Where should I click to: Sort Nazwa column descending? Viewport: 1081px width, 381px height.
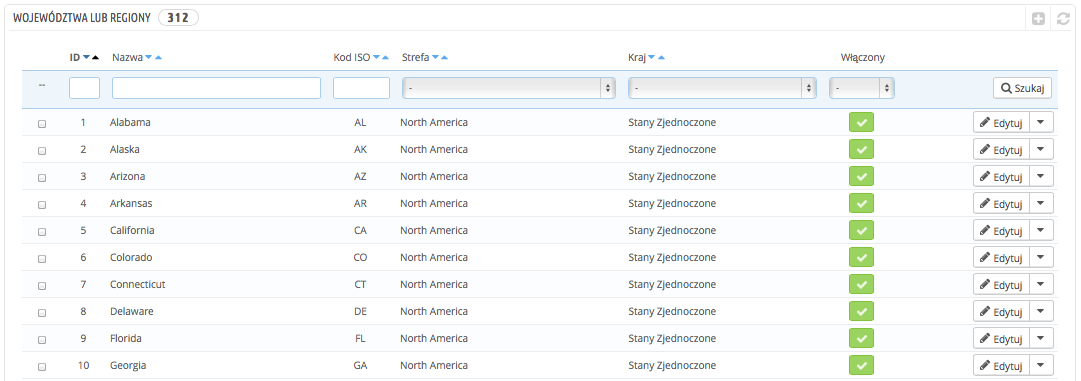pos(150,58)
